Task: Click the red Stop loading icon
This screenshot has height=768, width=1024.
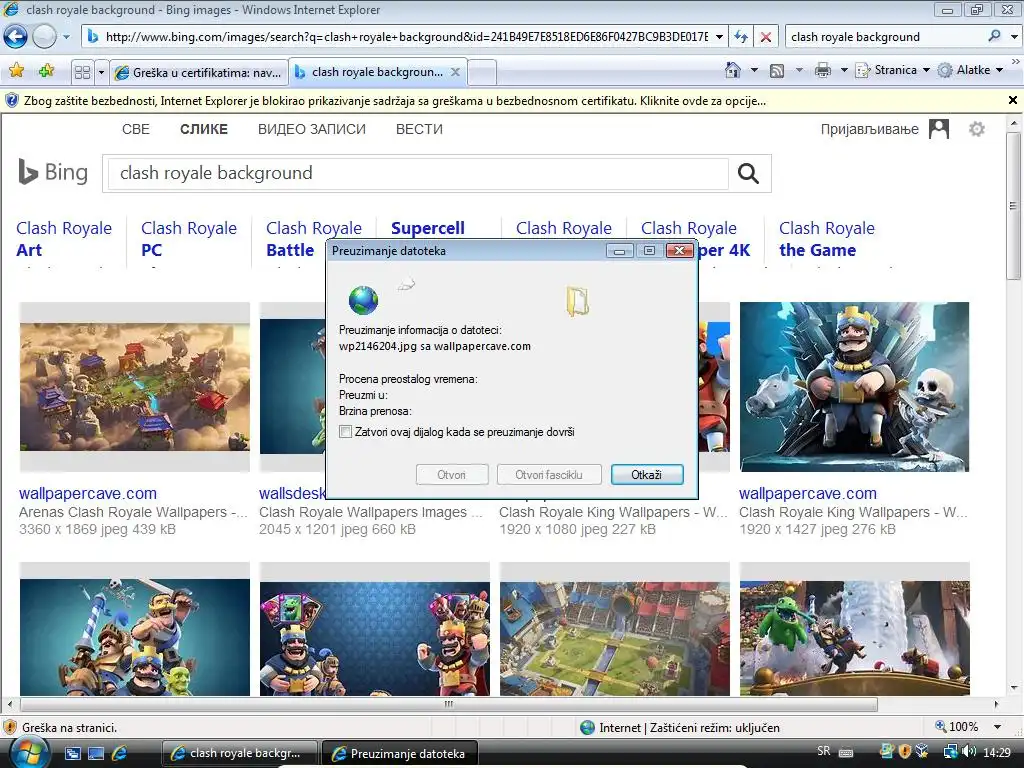Action: (765, 37)
